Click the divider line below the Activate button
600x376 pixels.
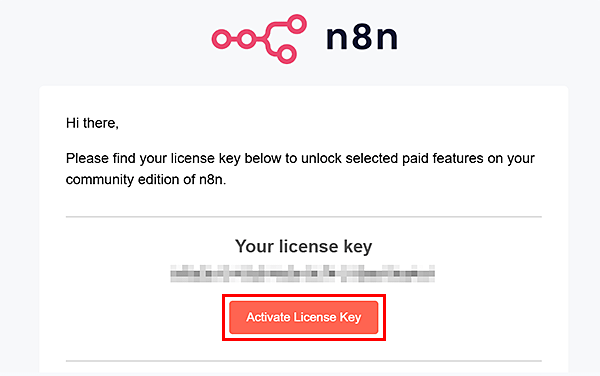click(x=303, y=361)
